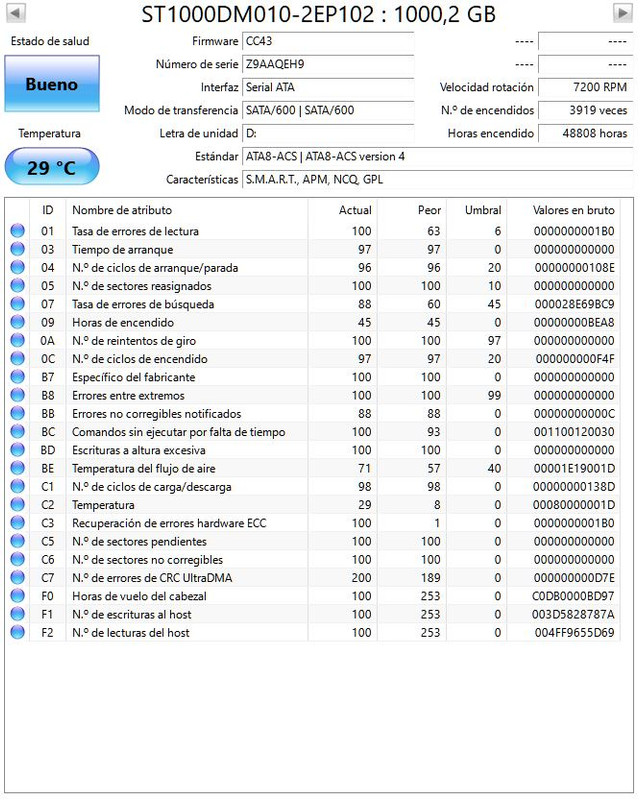Image resolution: width=640 pixels, height=800 pixels.
Task: Click status orb for N.º de sectores pendientes
Action: point(17,541)
